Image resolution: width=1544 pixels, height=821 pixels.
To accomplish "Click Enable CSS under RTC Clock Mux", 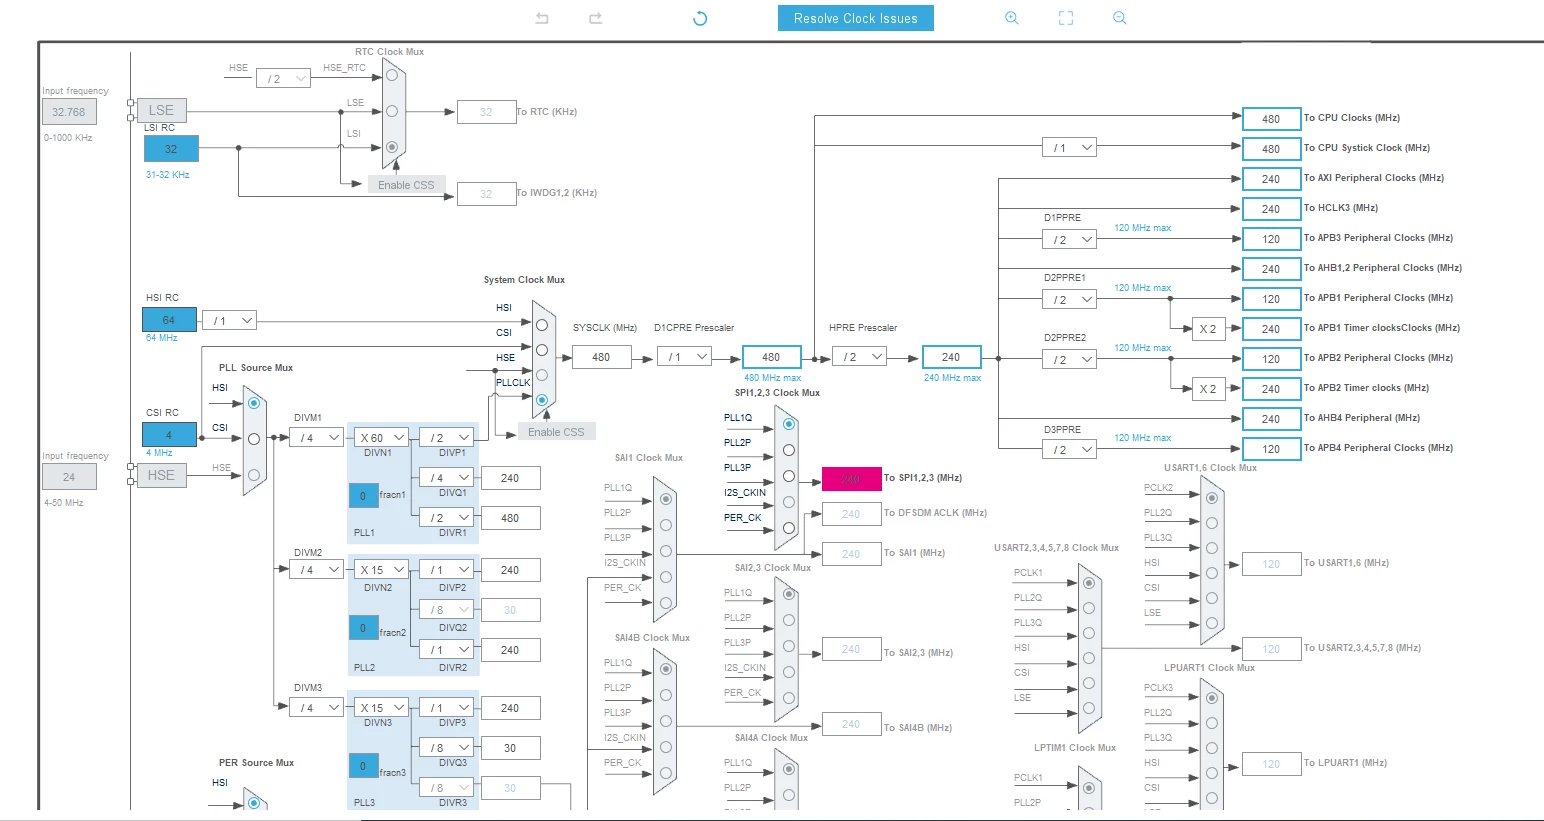I will (406, 185).
